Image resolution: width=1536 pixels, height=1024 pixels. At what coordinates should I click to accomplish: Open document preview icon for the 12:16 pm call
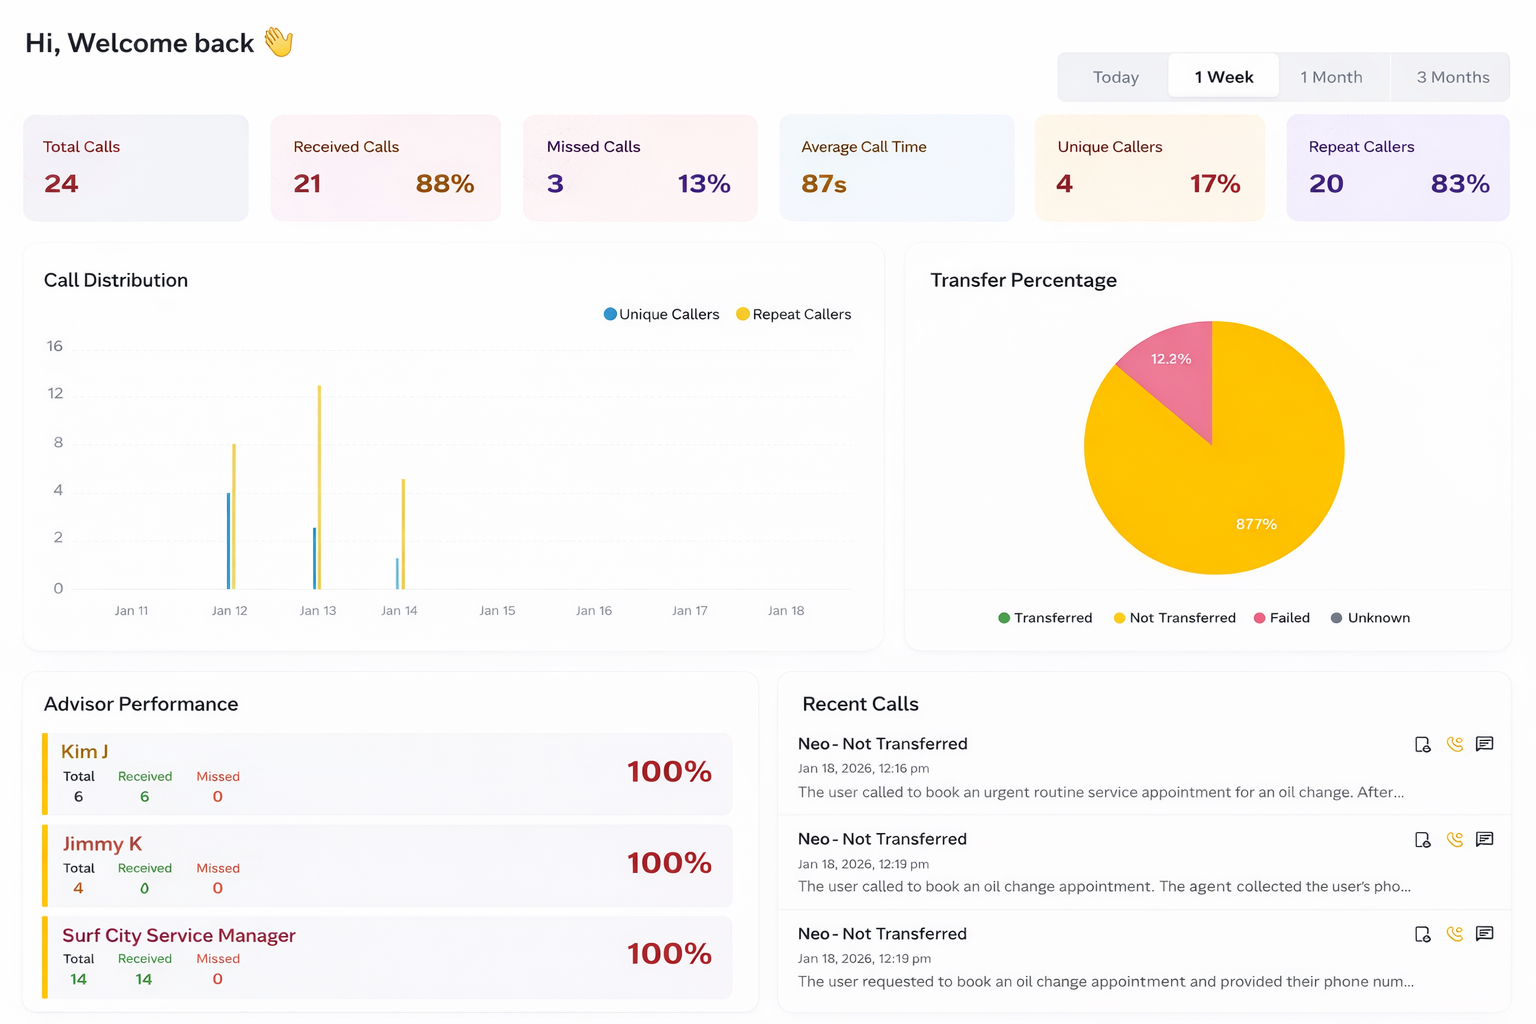tap(1422, 744)
